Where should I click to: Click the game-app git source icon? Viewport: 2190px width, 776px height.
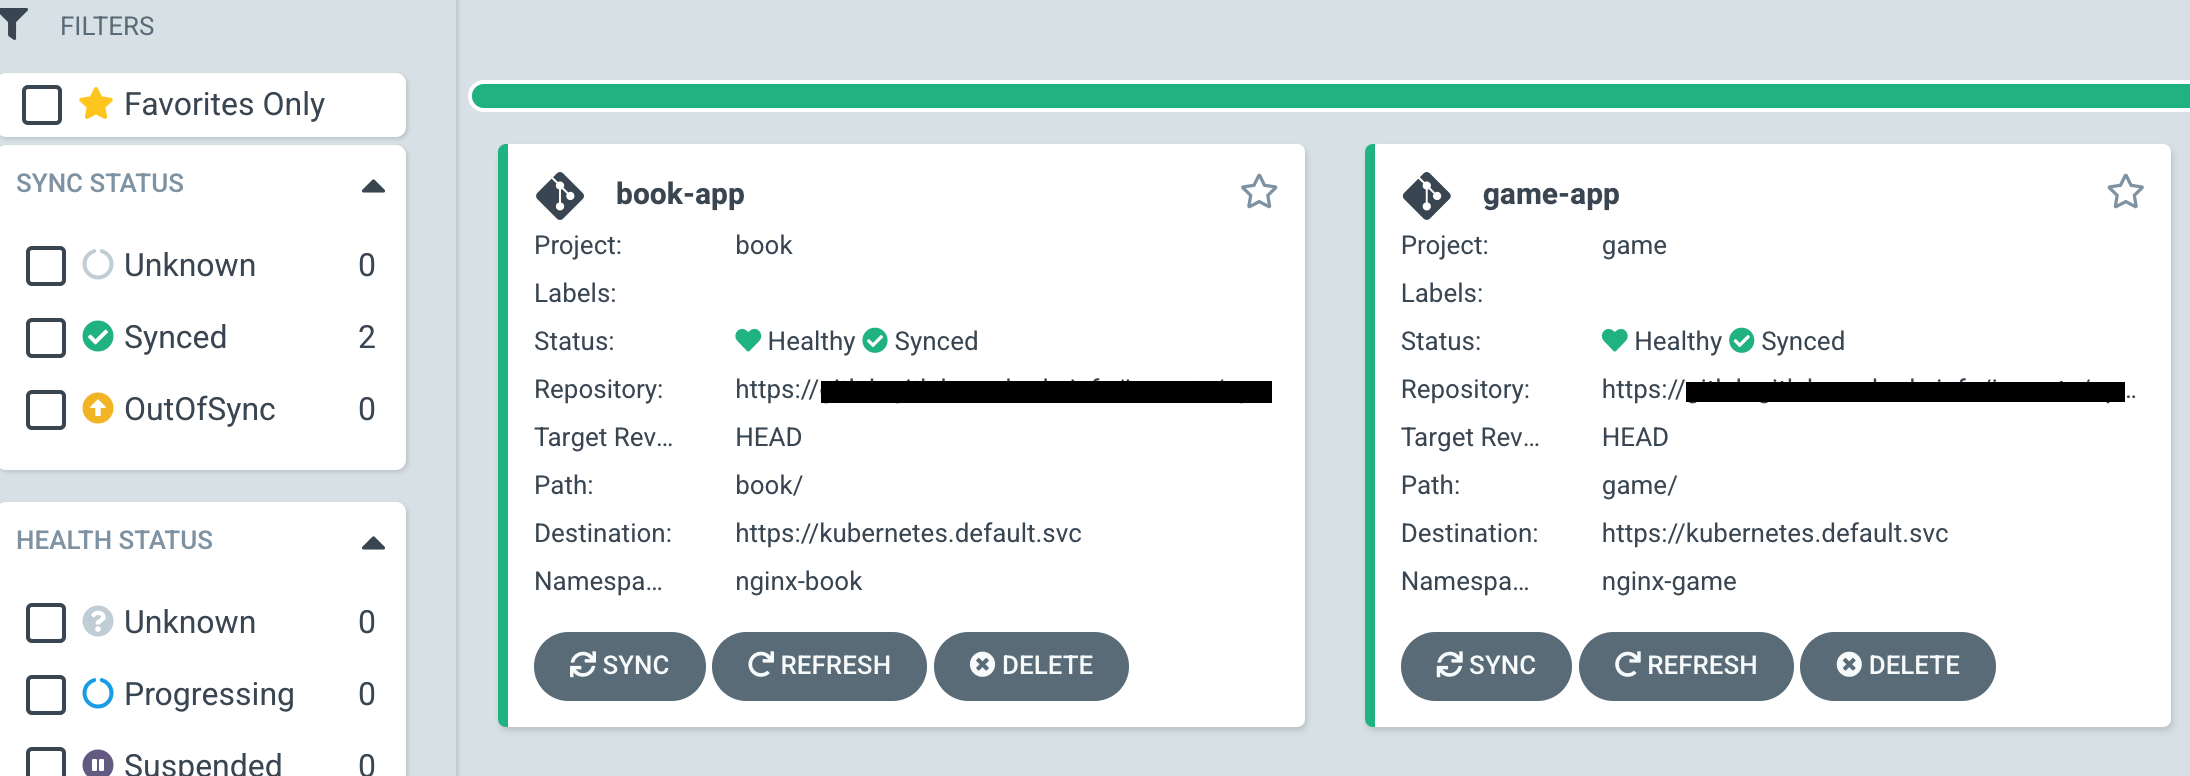coord(1426,195)
